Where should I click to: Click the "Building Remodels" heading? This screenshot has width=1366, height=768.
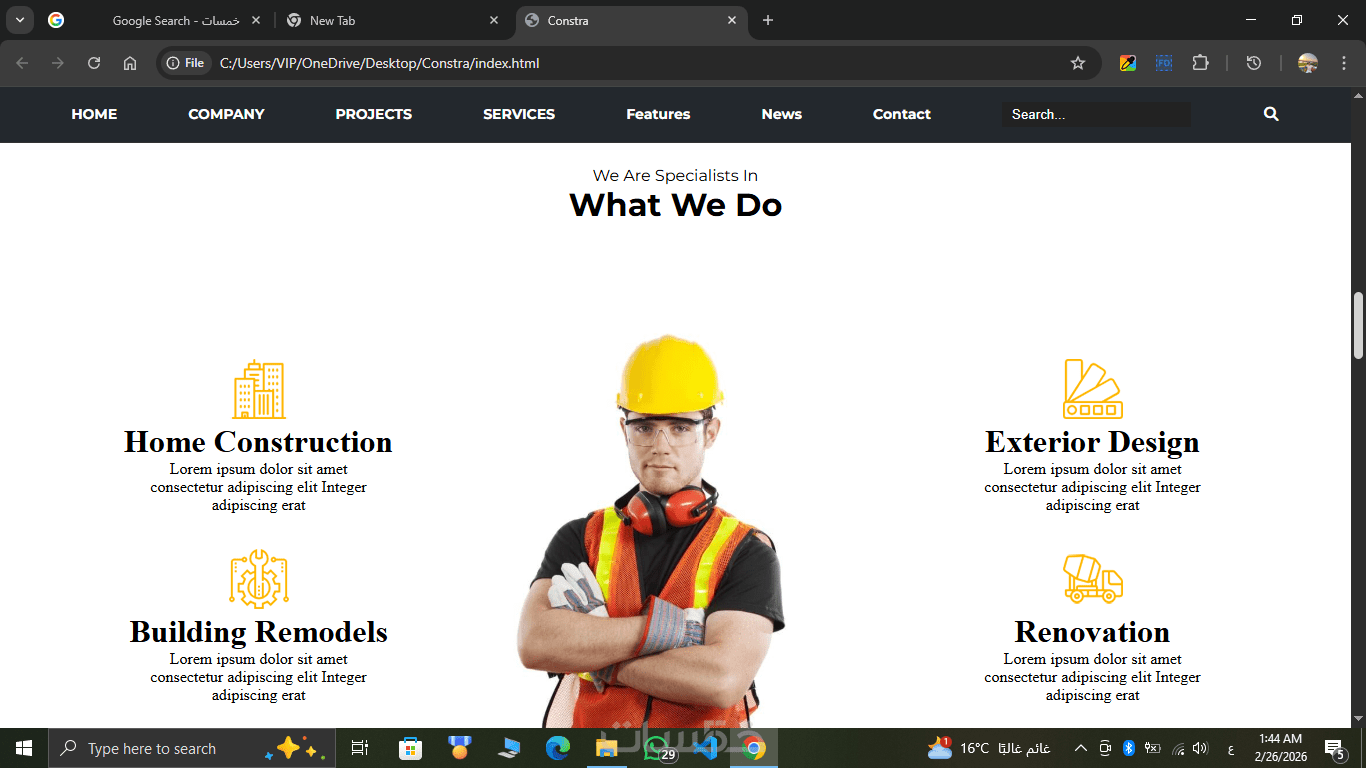coord(258,632)
